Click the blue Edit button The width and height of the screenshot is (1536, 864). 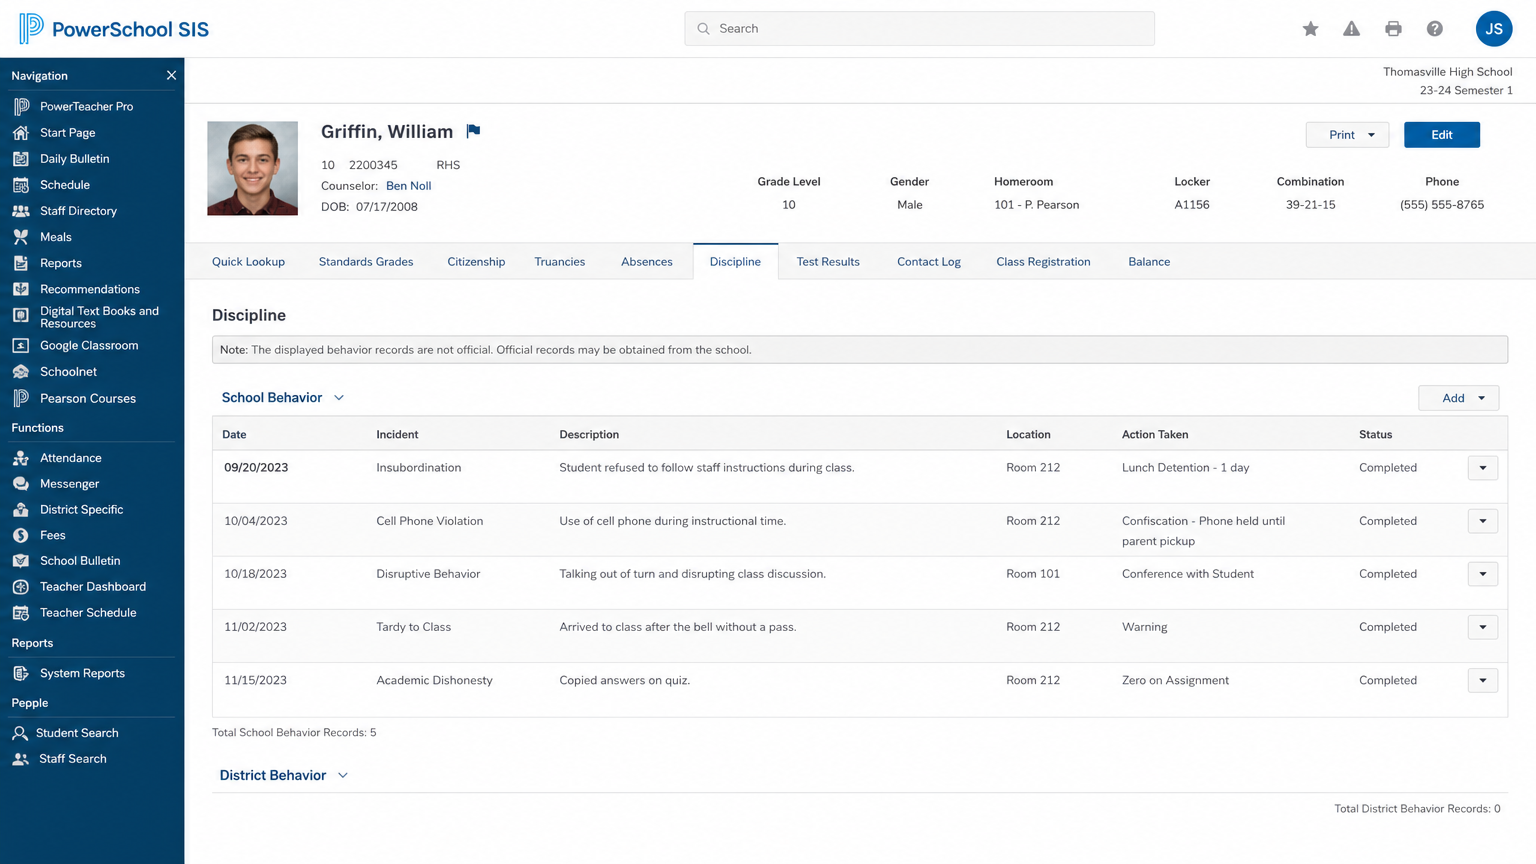[x=1442, y=135]
